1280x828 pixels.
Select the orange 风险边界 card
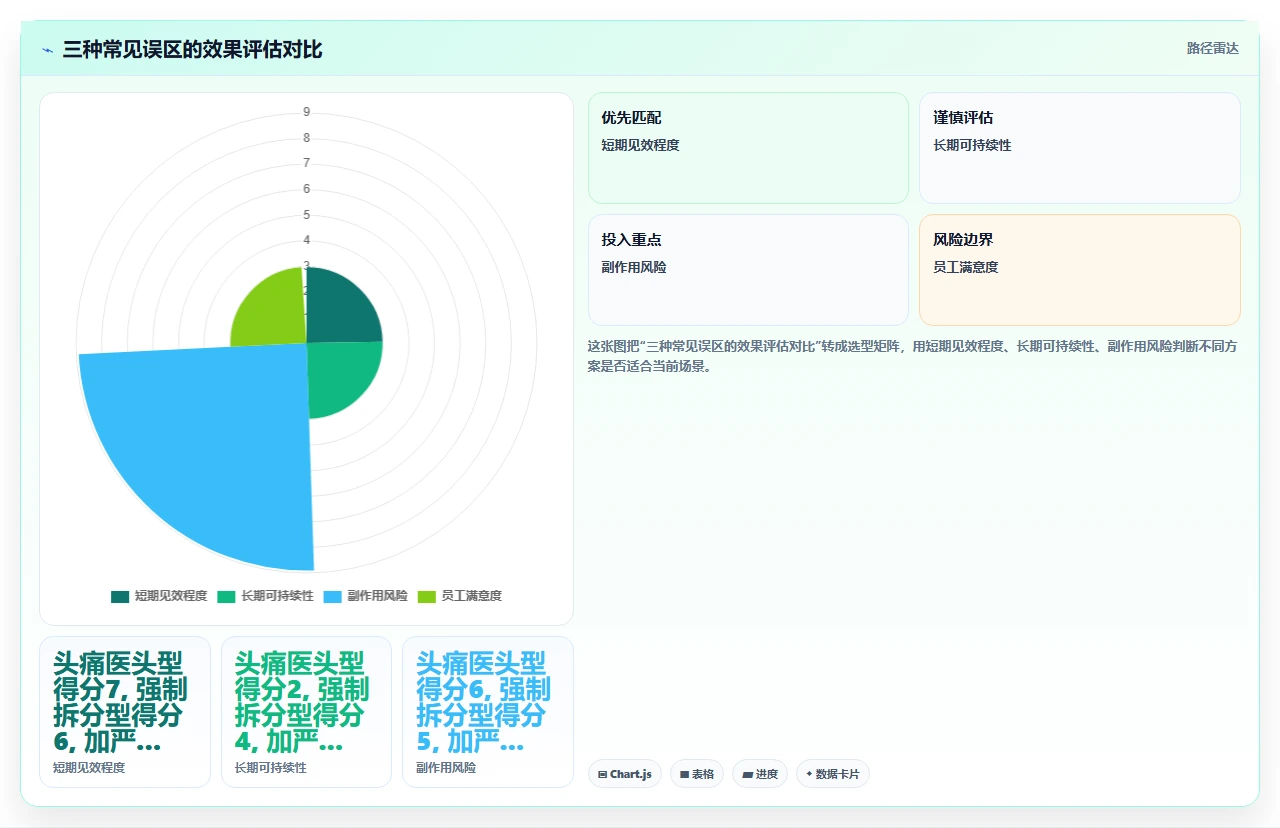point(1080,270)
